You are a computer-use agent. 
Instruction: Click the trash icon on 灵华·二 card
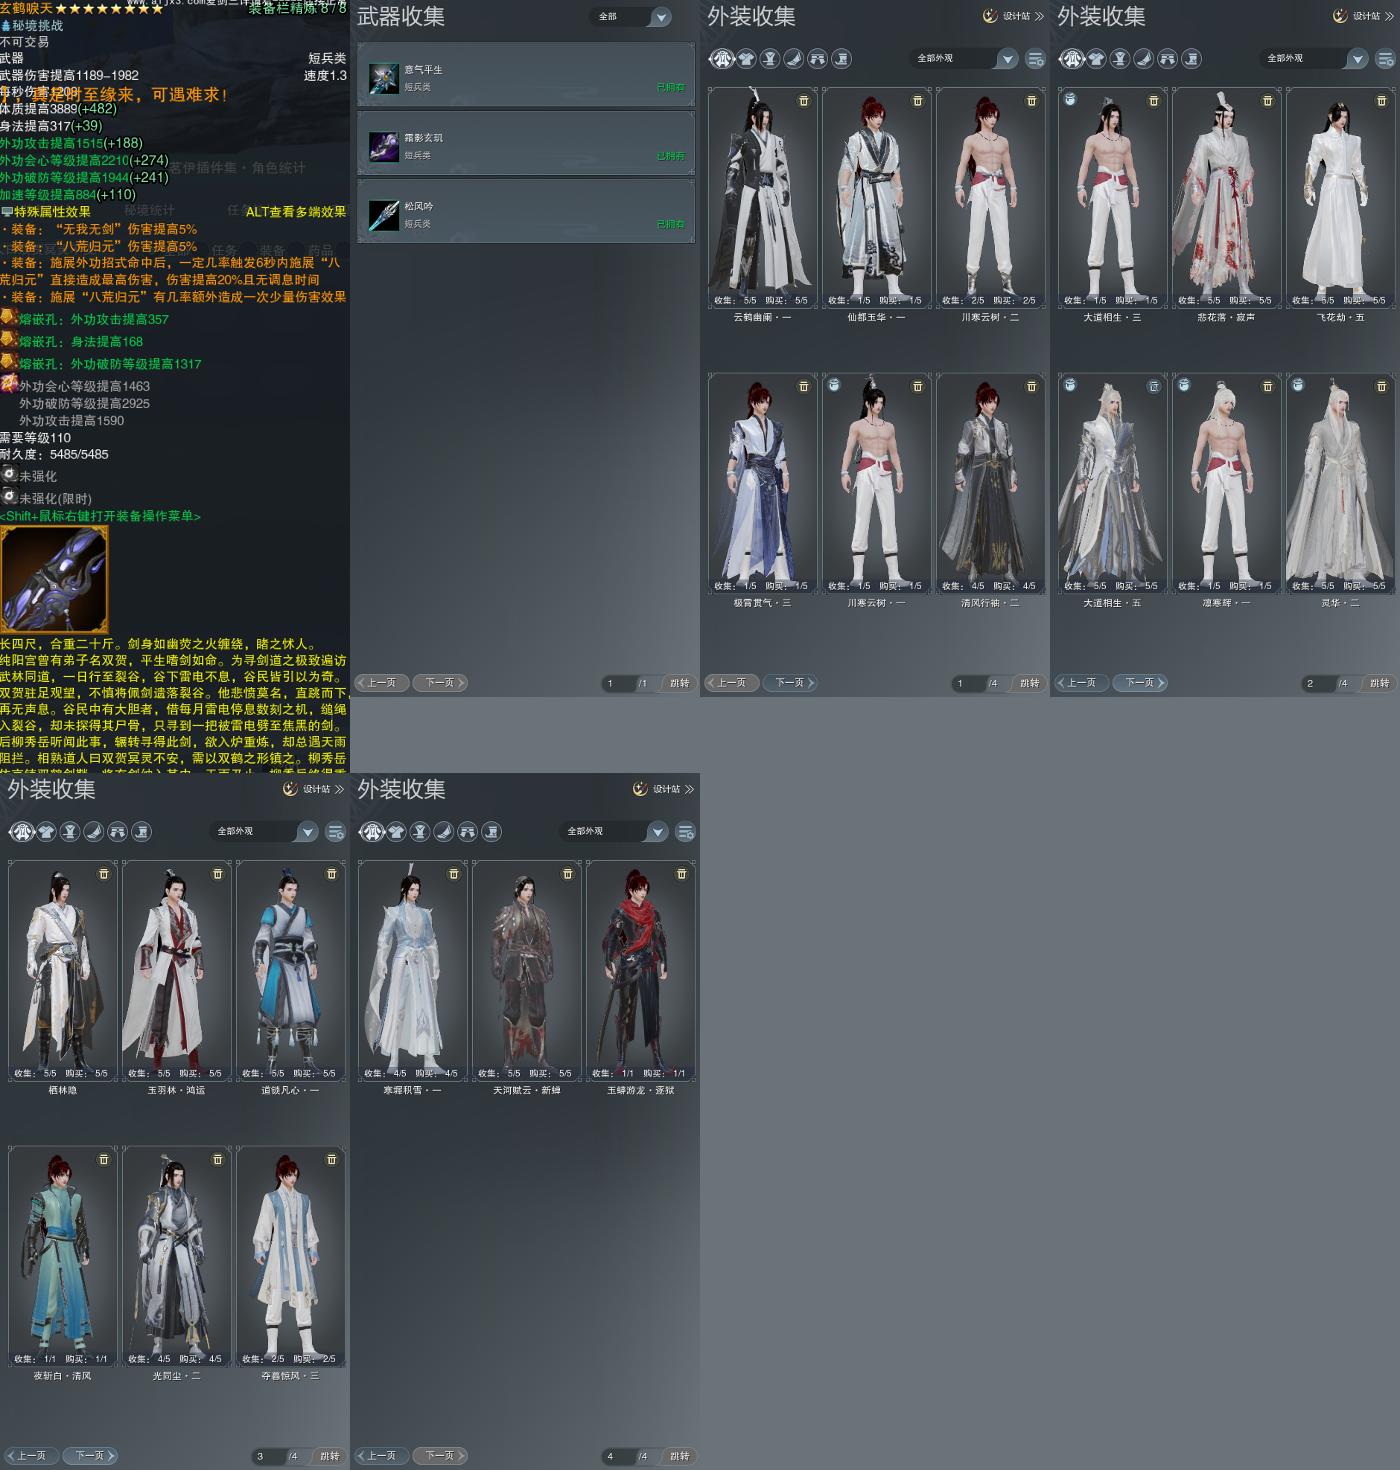[x=1382, y=386]
